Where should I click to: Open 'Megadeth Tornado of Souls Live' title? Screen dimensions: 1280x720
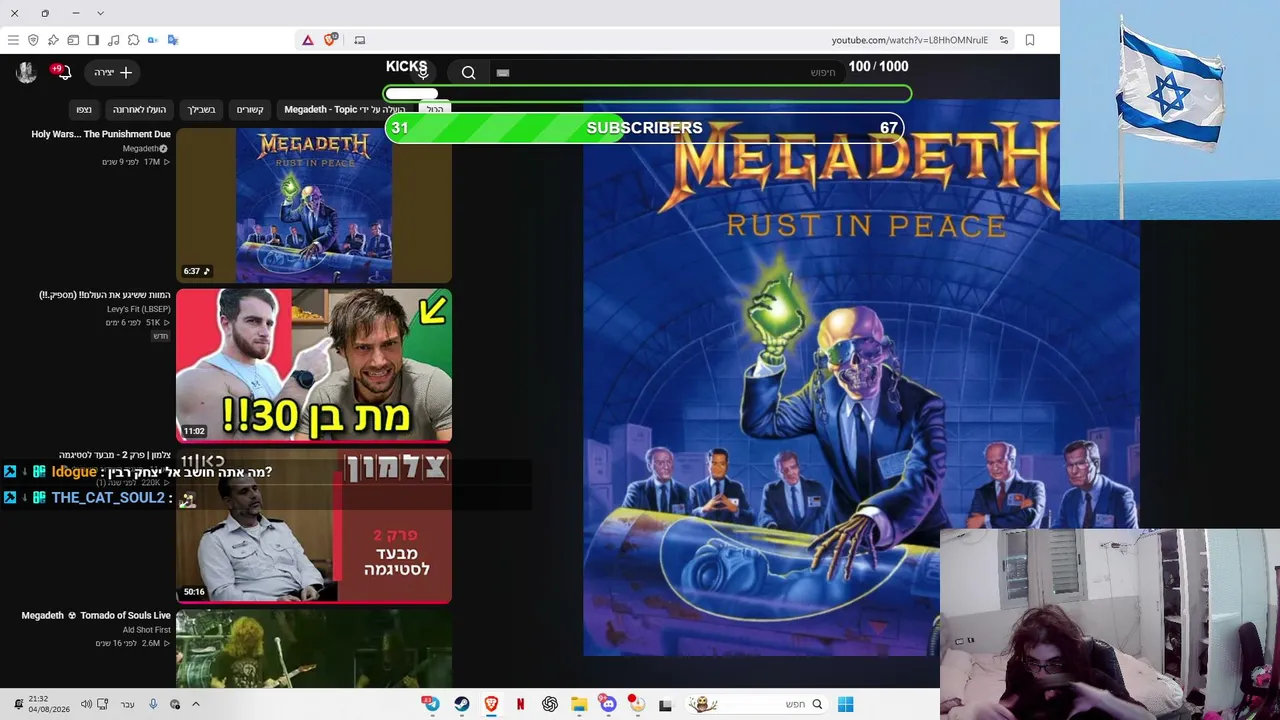pyautogui.click(x=96, y=615)
